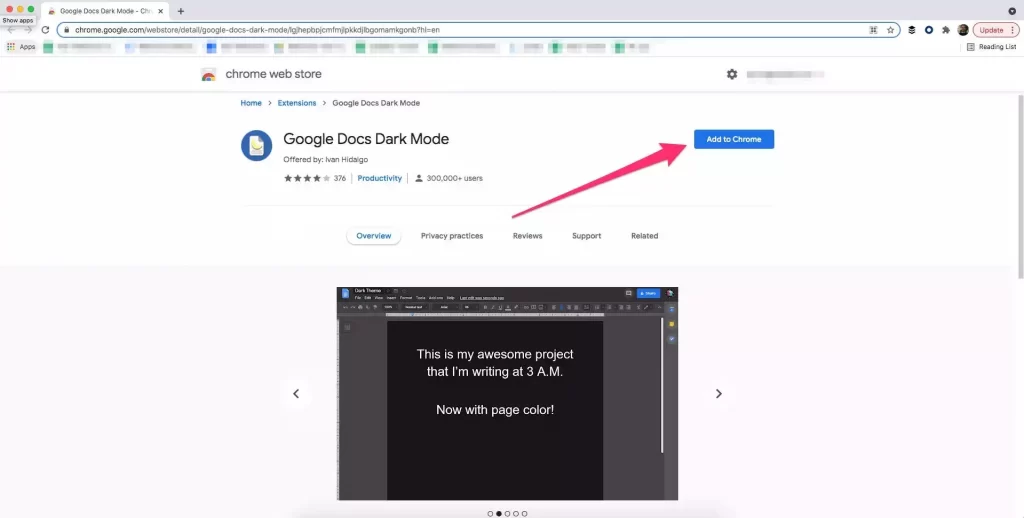Viewport: 1024px width, 518px height.
Task: Click the page vertical scrollbar
Action: click(x=1020, y=186)
